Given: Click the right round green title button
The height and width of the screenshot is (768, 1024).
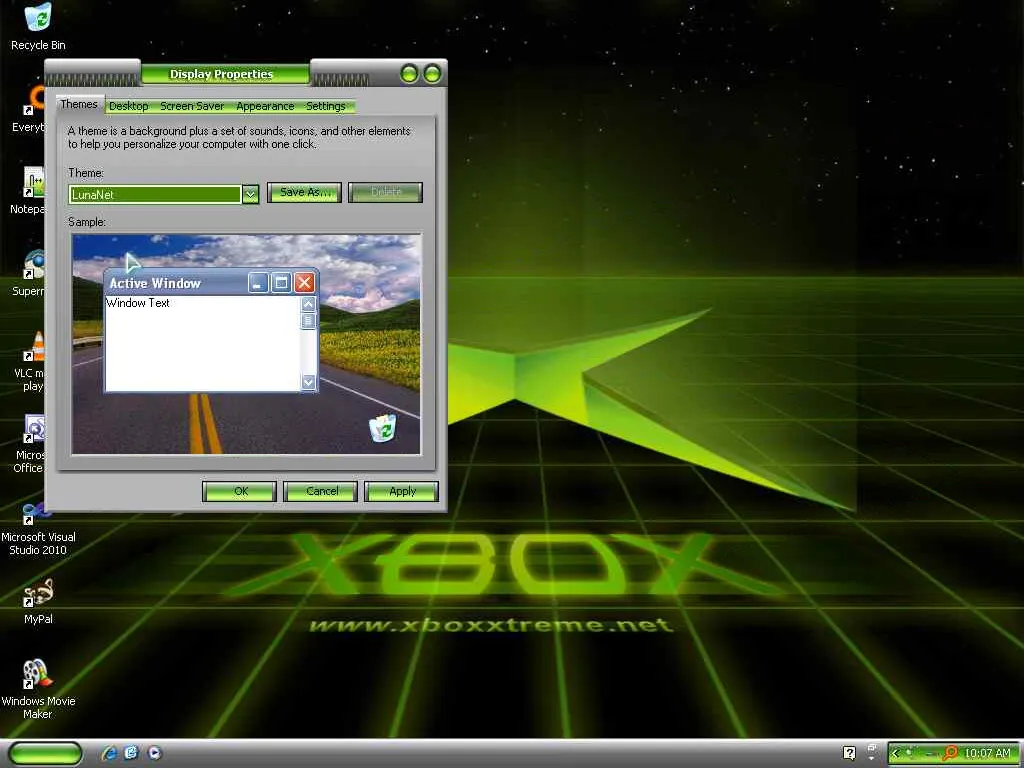Looking at the screenshot, I should coord(432,74).
